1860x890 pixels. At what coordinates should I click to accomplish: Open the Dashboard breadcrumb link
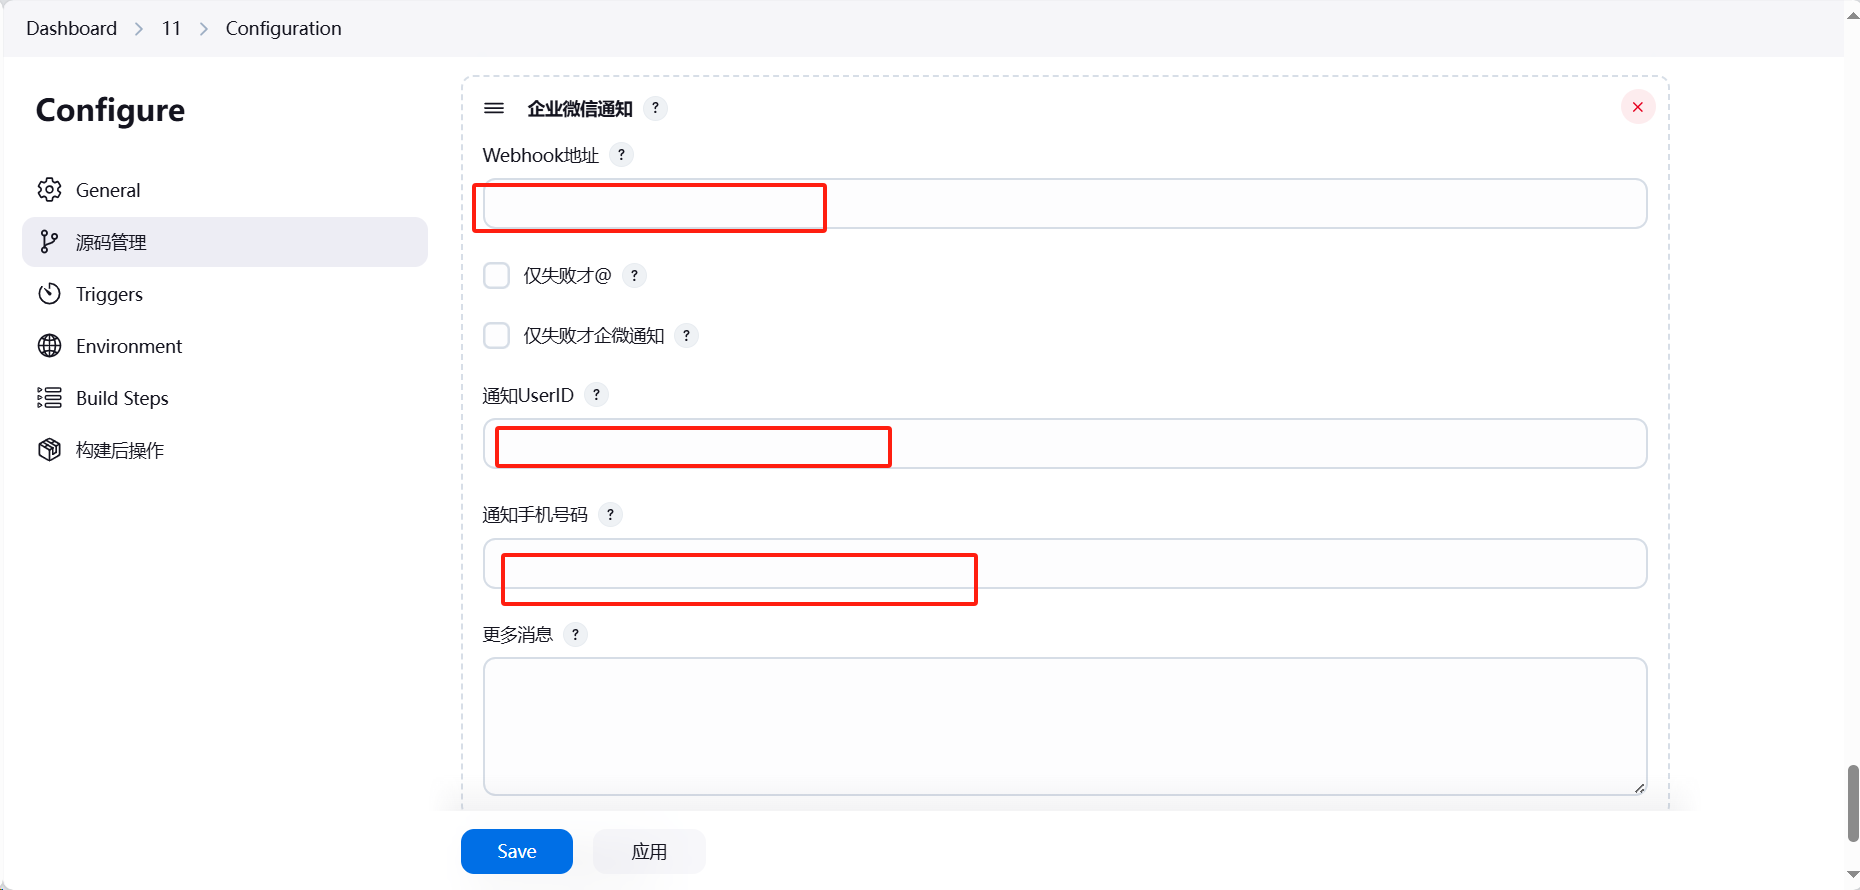pos(72,28)
